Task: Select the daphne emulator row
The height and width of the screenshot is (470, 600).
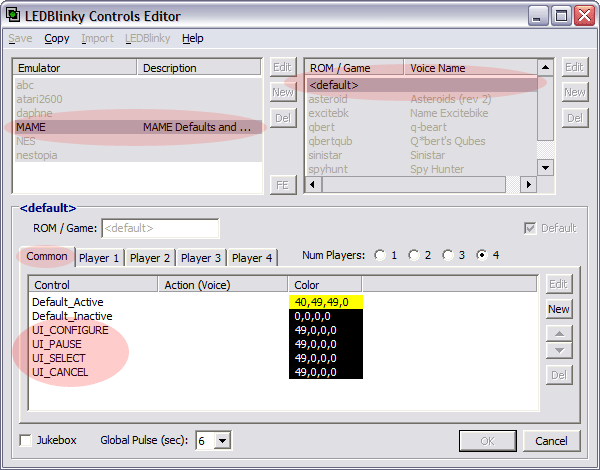Action: [x=138, y=113]
